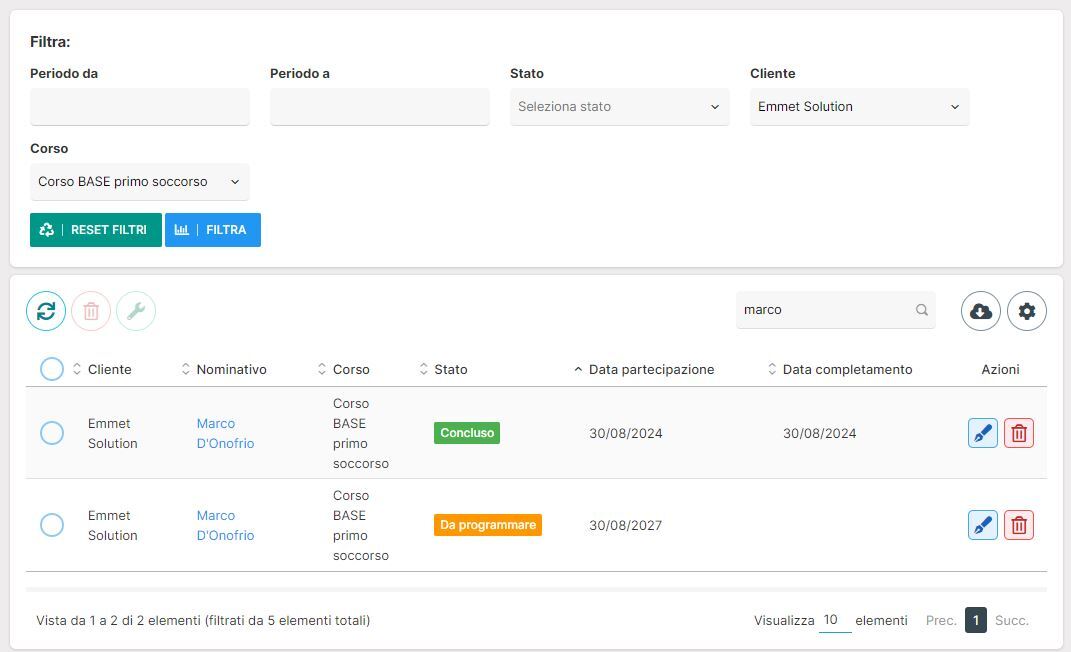The image size is (1071, 652).
Task: Toggle the select-all rows checkbox
Action: pos(52,369)
